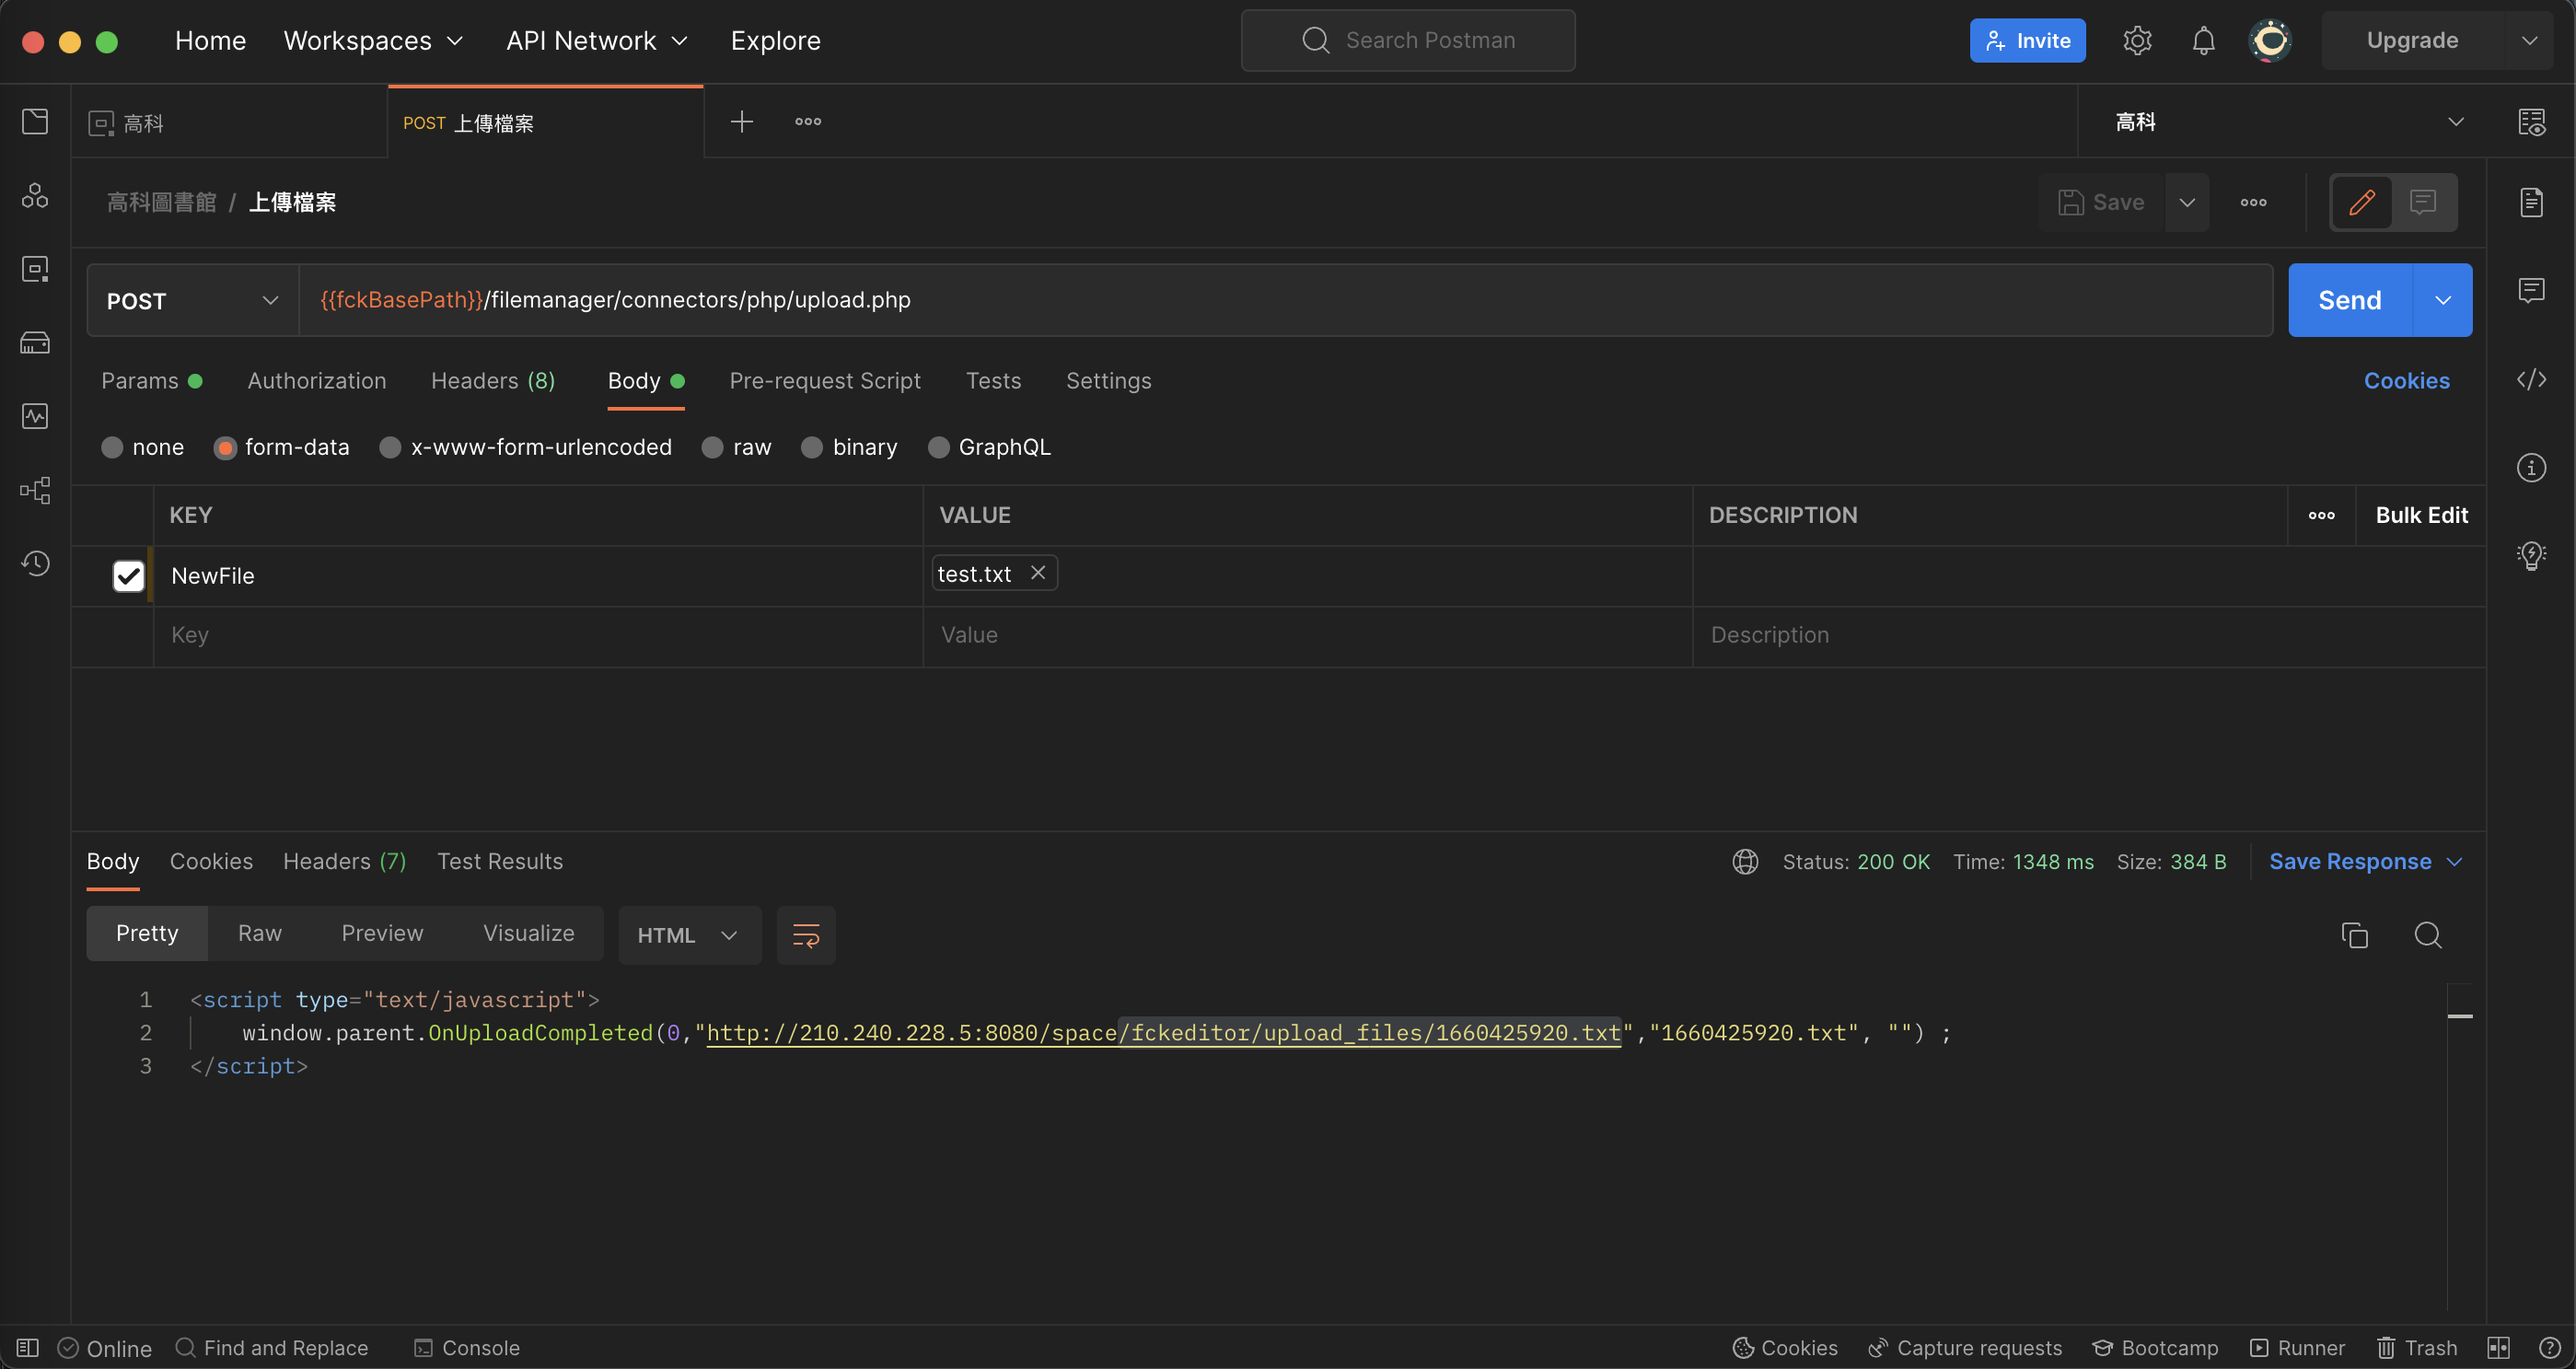
Task: Click the network globe icon near Status
Action: tap(1745, 862)
